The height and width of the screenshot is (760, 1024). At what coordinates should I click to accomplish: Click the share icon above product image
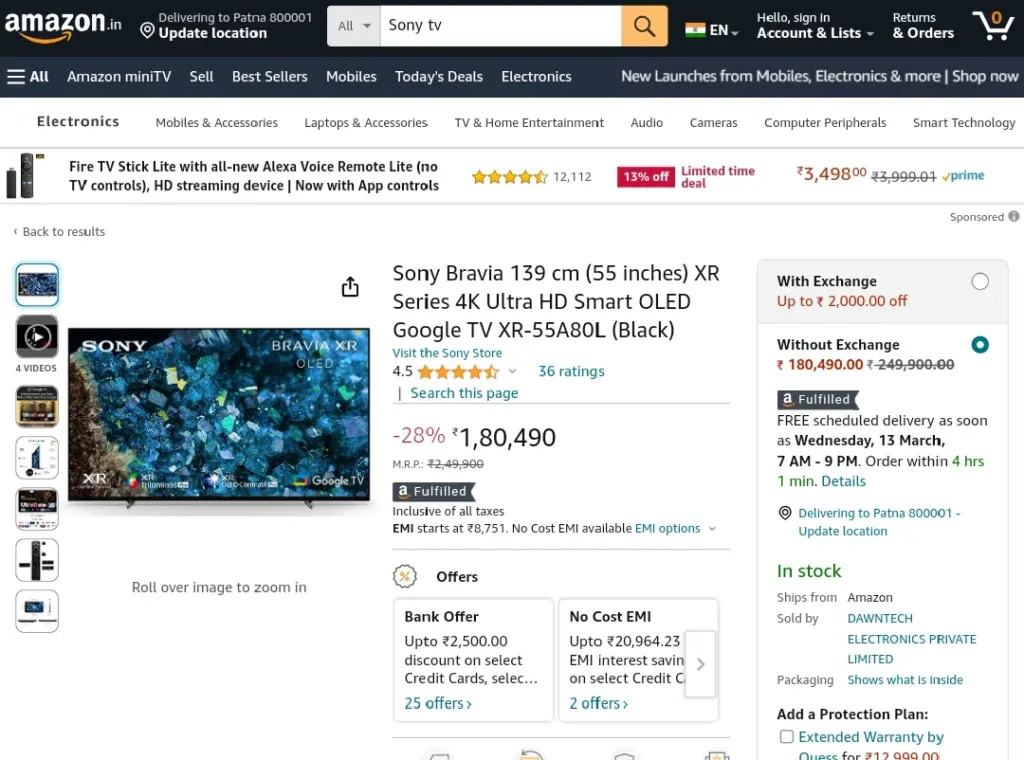[350, 287]
